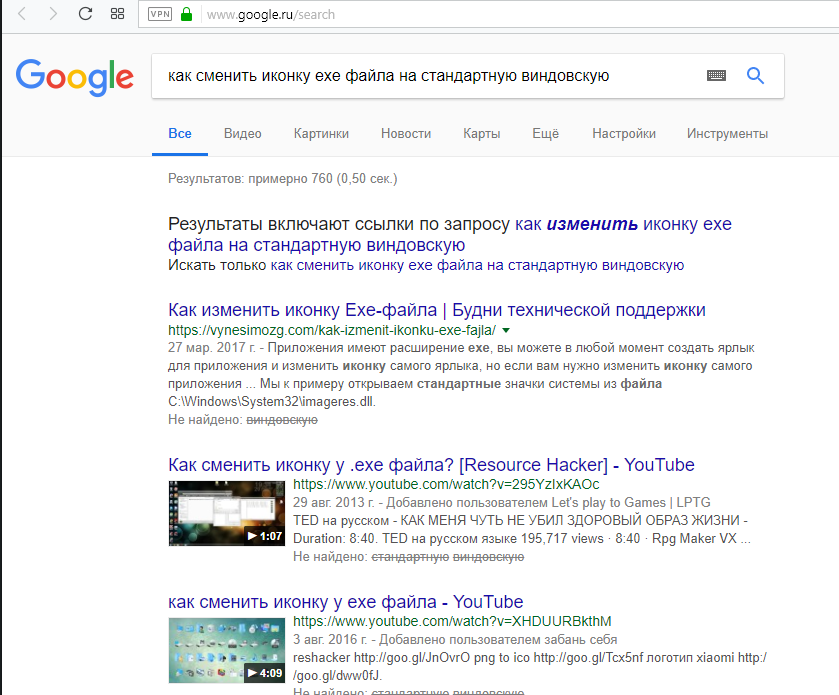Go forward with the browser forward arrow

[x=53, y=14]
